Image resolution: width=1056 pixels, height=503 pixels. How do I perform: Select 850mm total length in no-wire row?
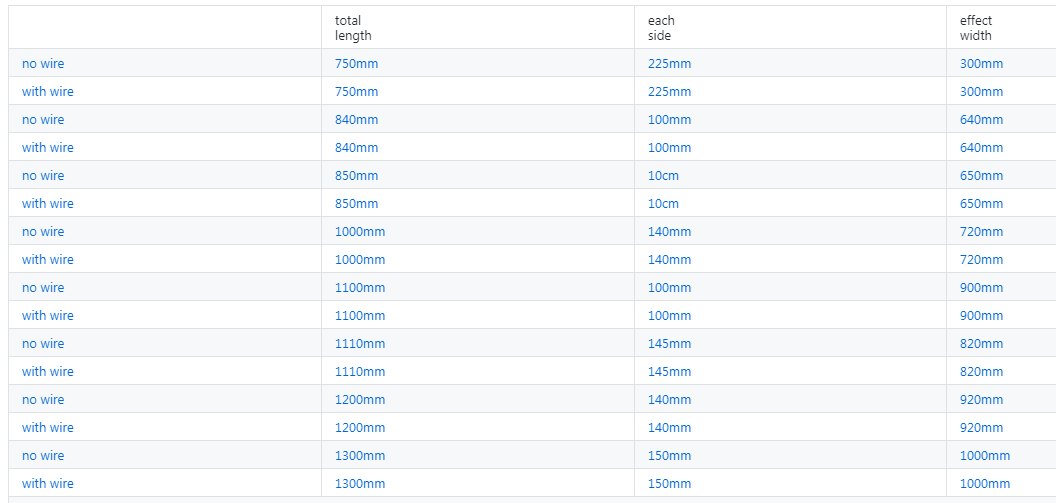356,176
